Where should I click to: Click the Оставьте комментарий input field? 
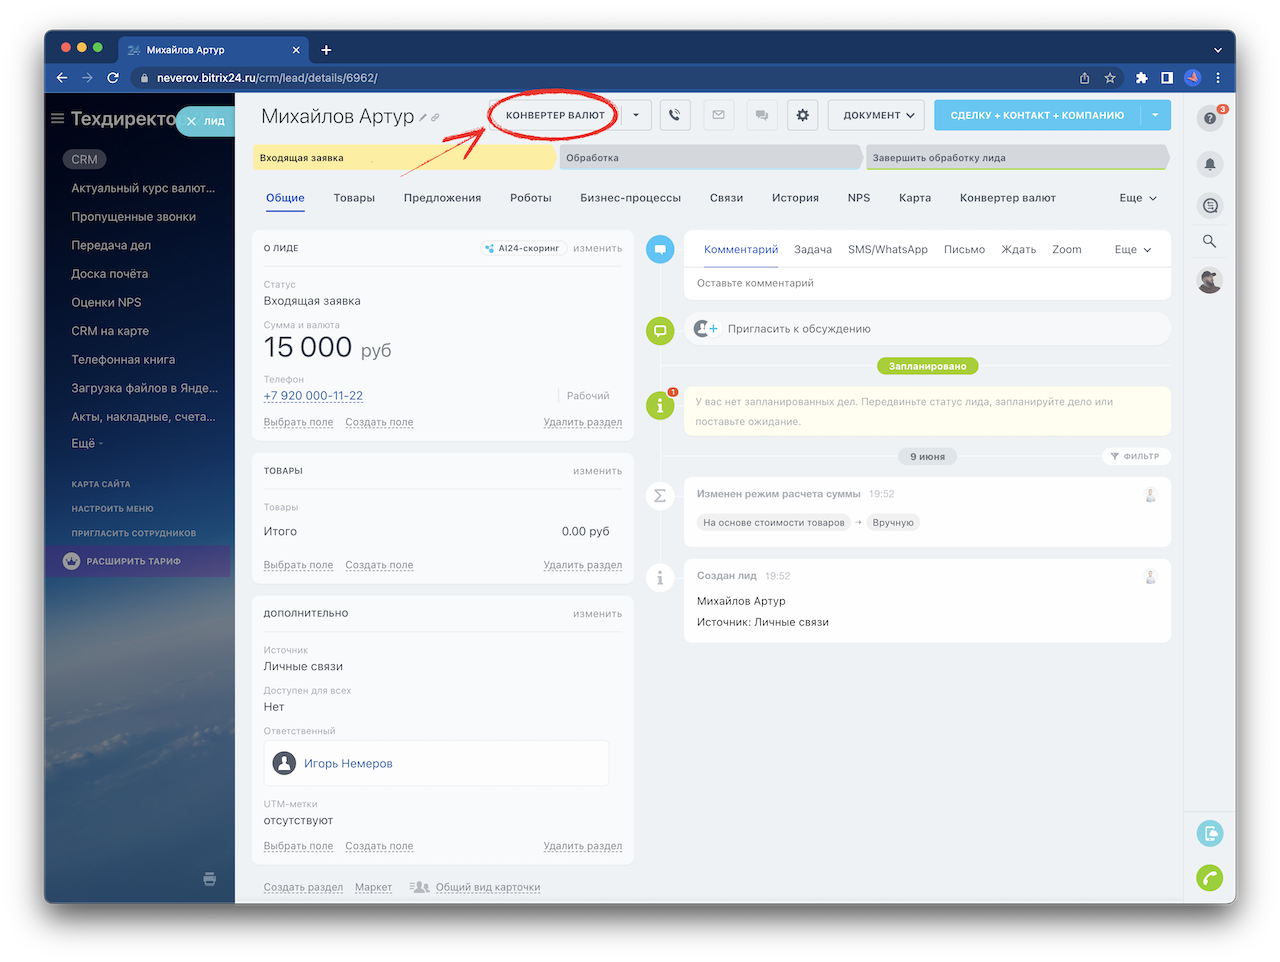(926, 283)
